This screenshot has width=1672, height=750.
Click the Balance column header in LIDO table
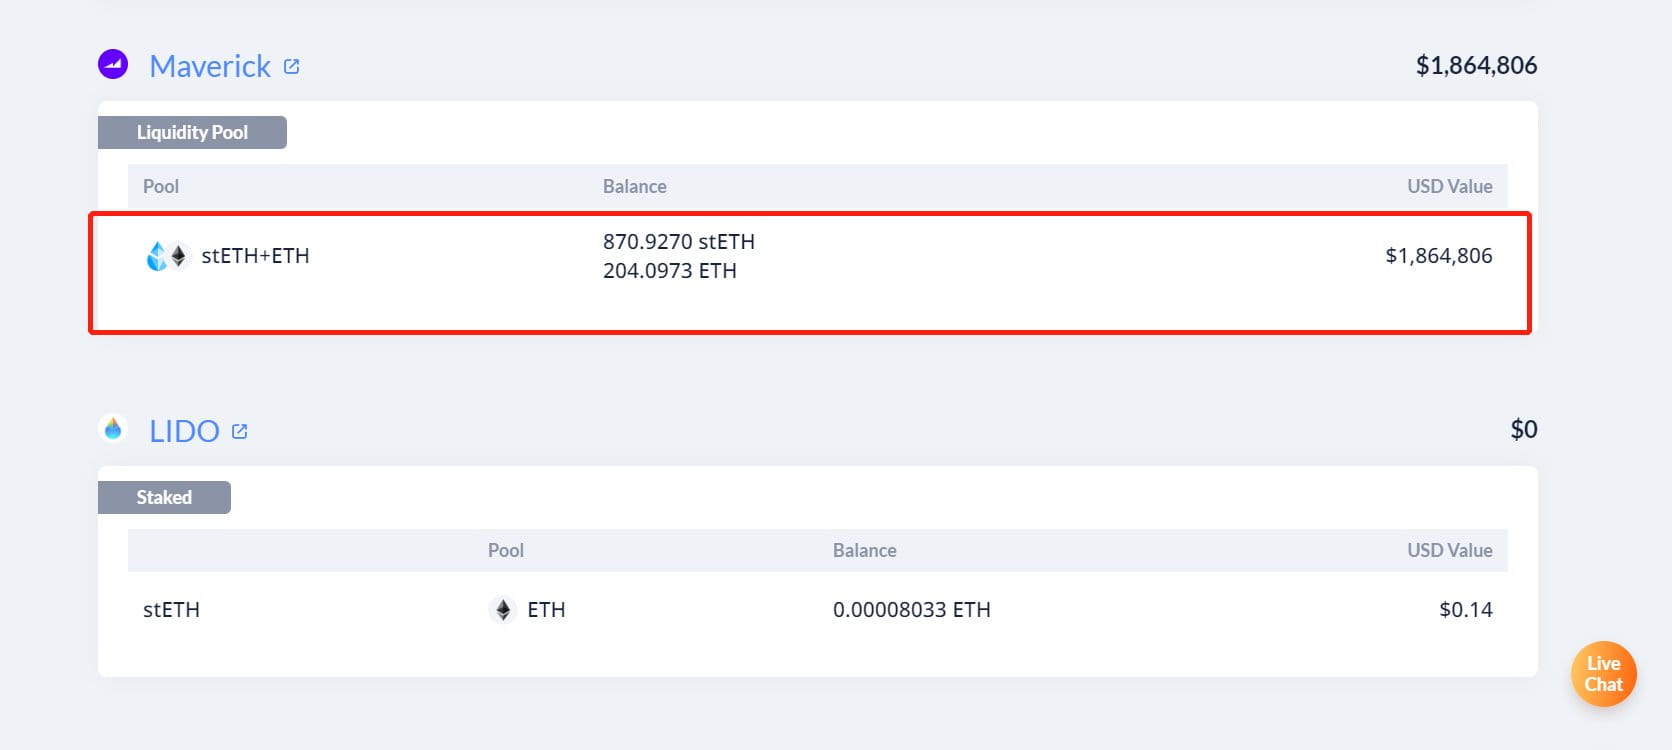tap(865, 550)
